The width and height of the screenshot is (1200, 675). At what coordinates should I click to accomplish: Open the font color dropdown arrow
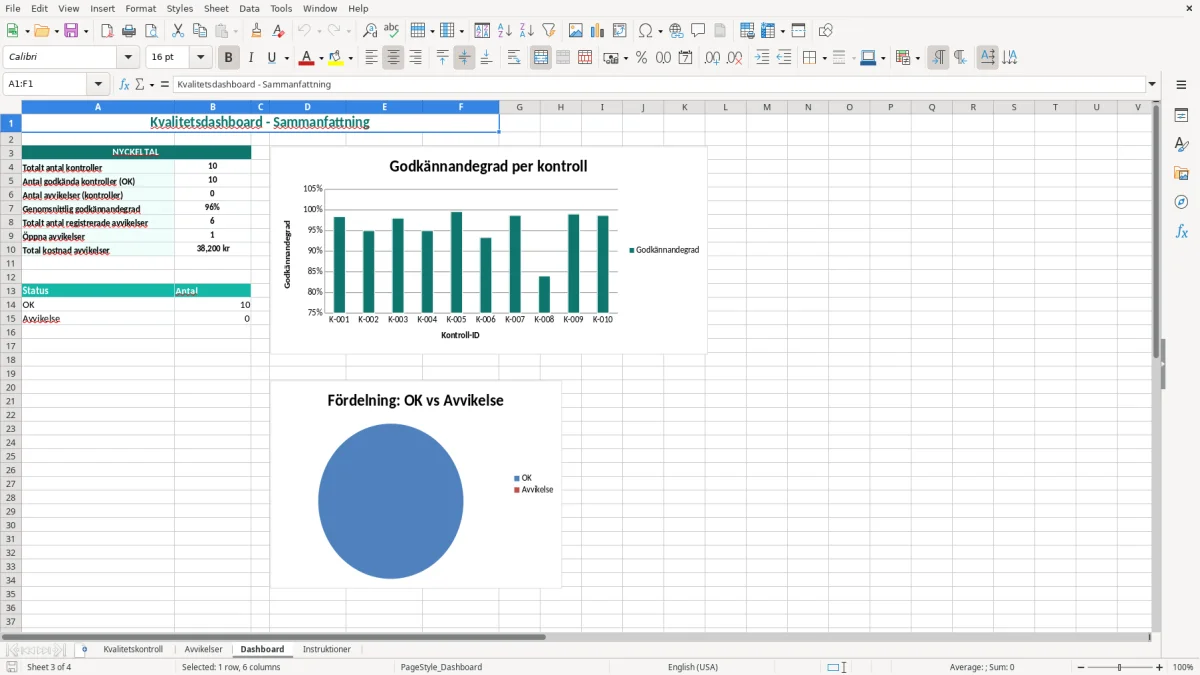tap(321, 58)
